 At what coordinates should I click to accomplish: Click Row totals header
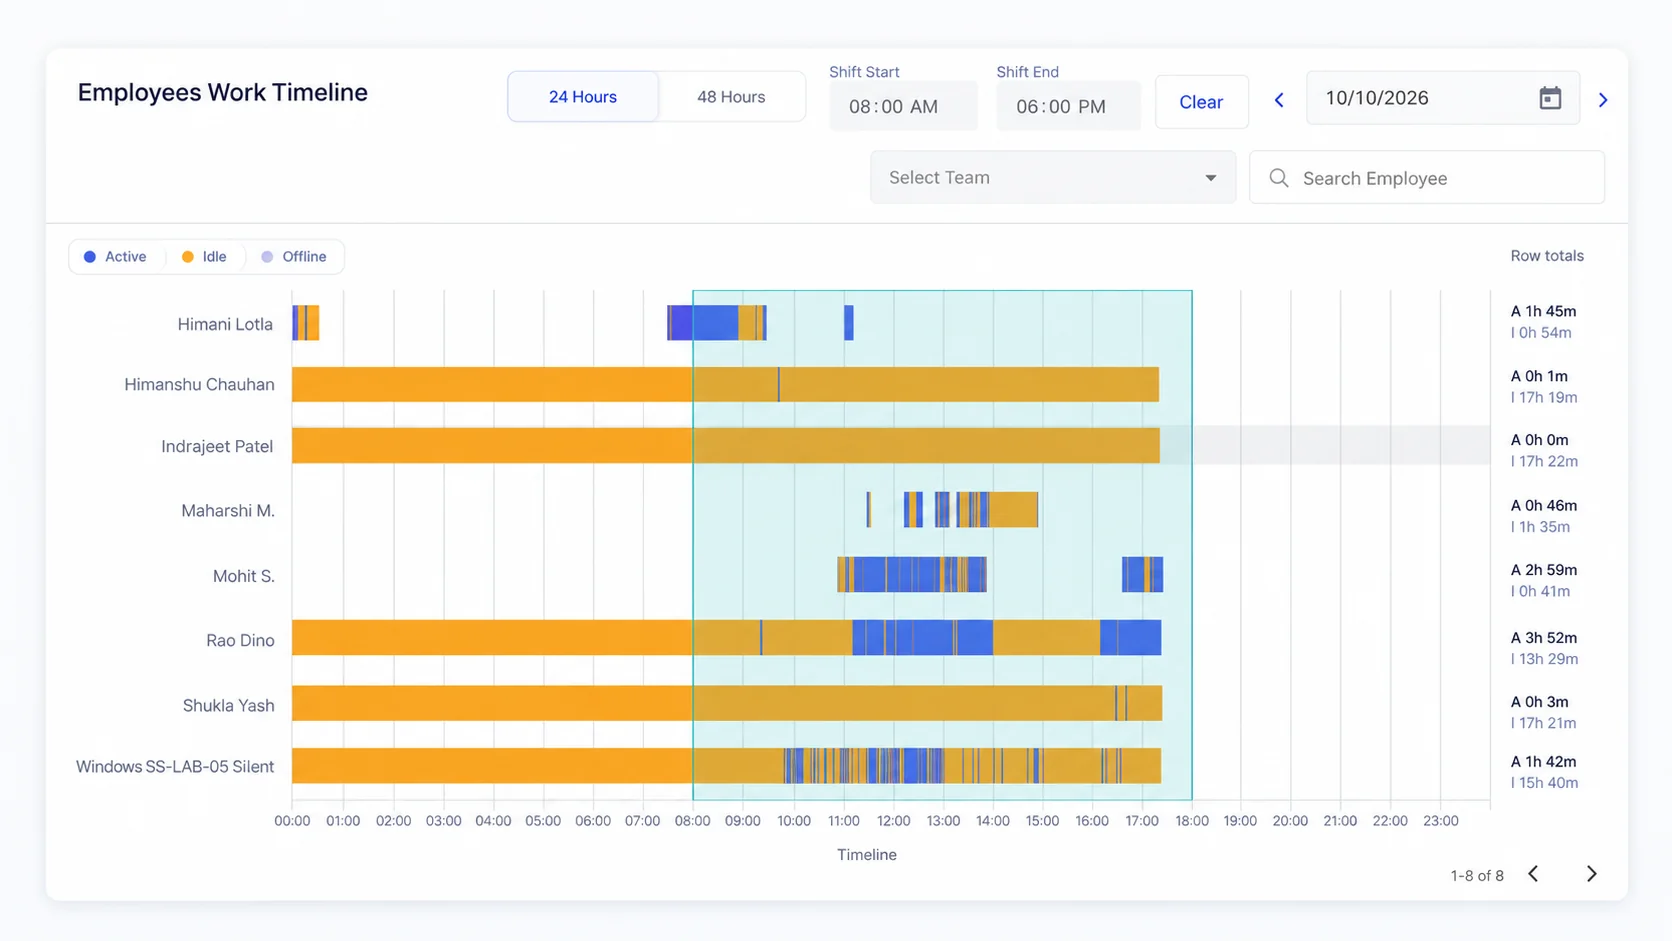[1547, 256]
